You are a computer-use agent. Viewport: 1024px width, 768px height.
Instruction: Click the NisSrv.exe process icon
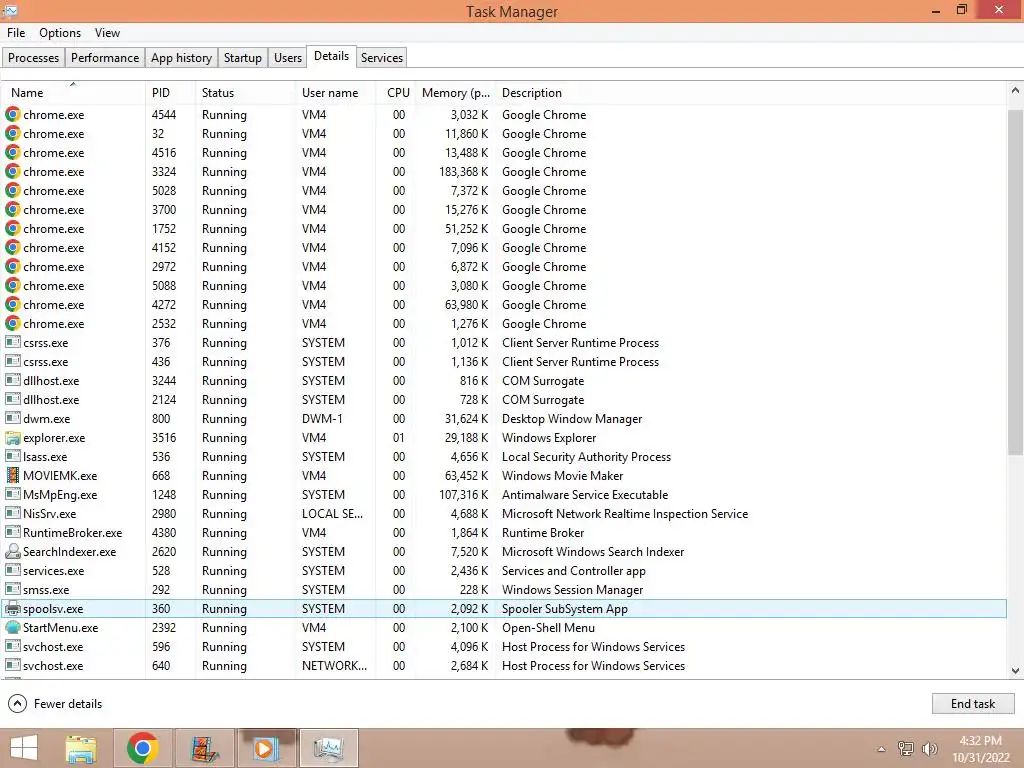pyautogui.click(x=12, y=513)
